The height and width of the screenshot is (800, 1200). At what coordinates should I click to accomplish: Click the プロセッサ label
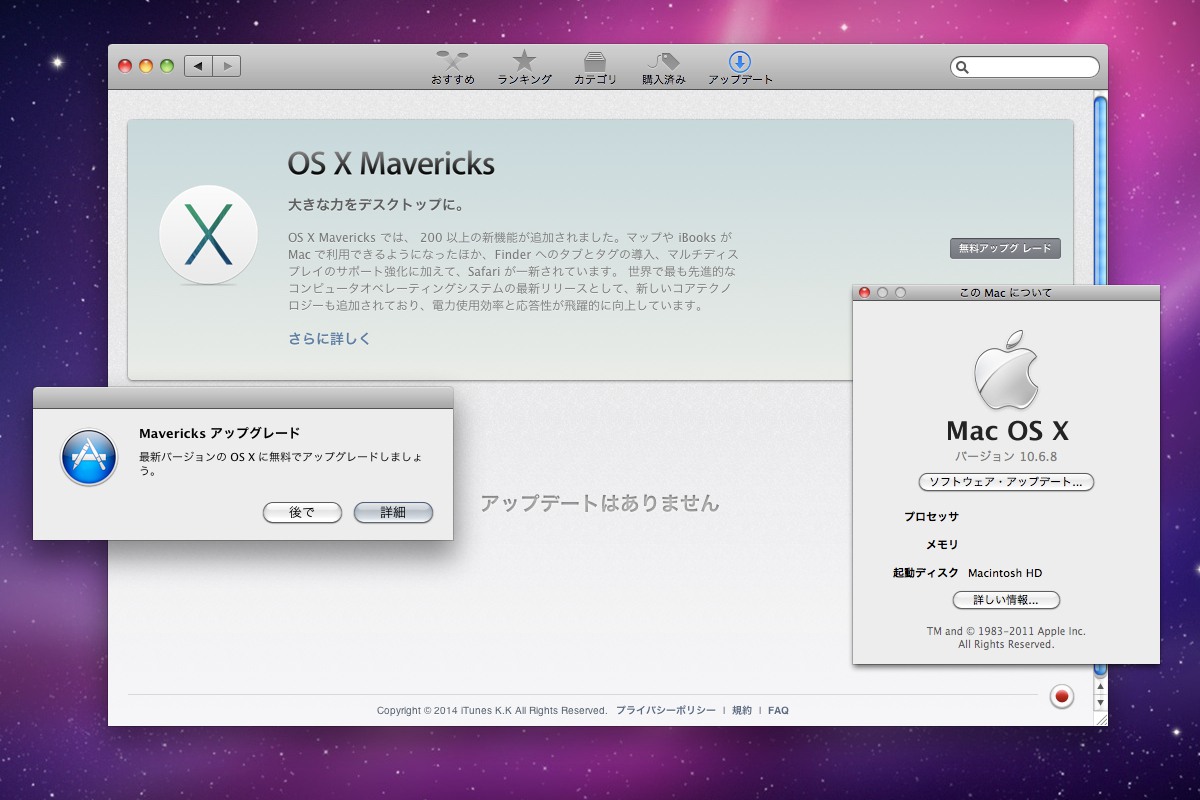pos(931,517)
